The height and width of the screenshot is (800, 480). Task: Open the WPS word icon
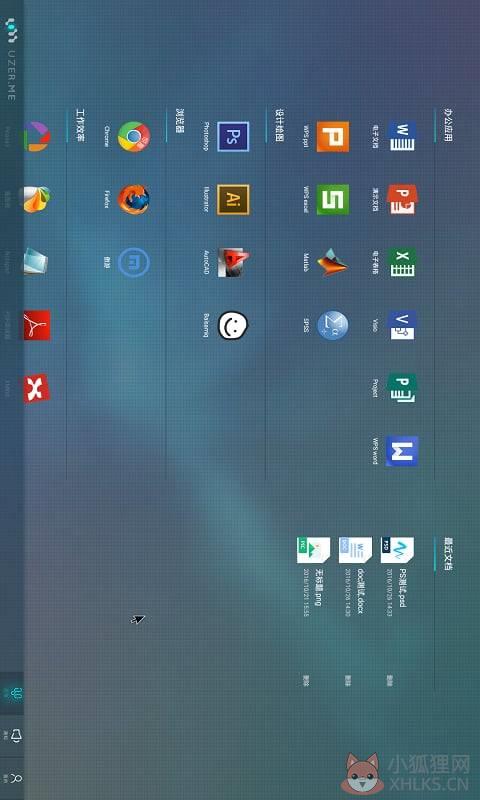click(x=401, y=451)
